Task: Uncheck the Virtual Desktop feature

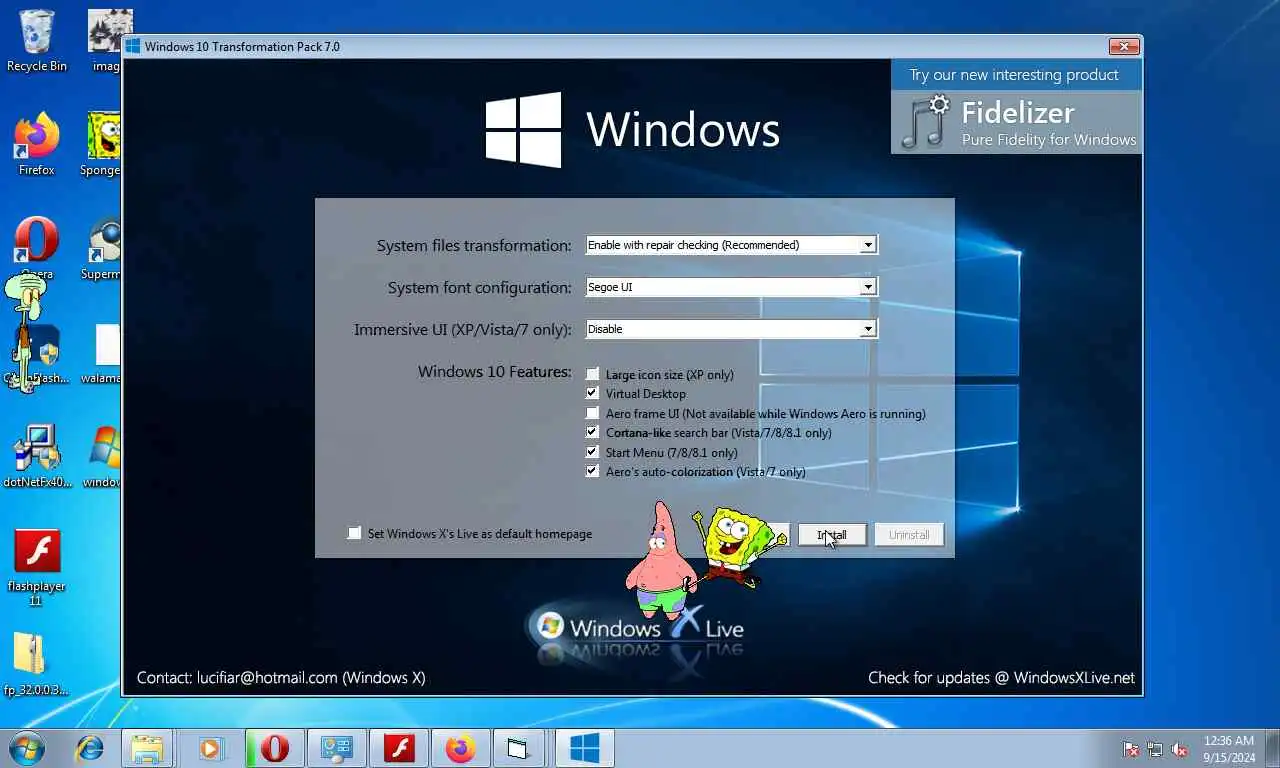Action: (592, 394)
